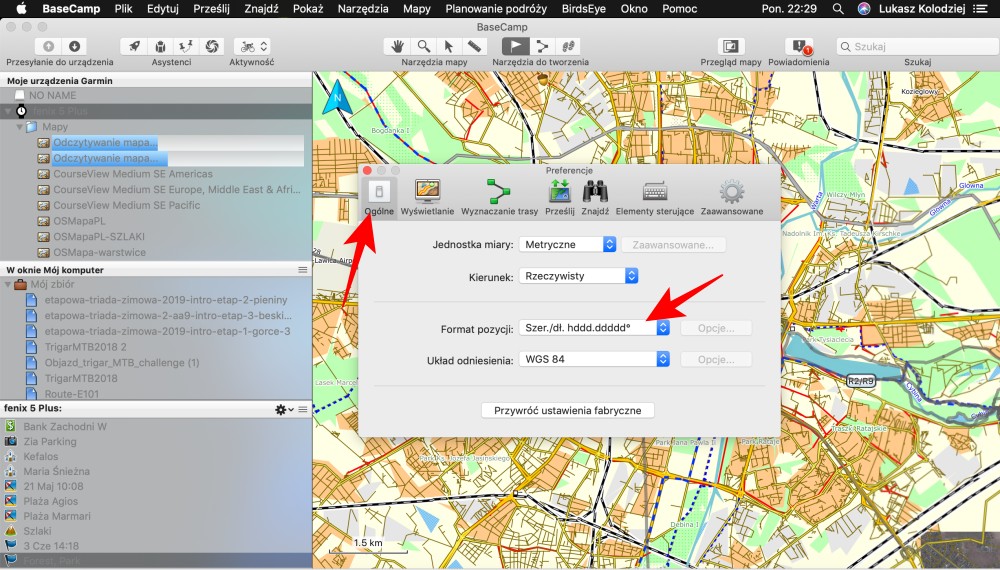Click the north compass arrow on map
Image resolution: width=1000 pixels, height=570 pixels.
337,100
